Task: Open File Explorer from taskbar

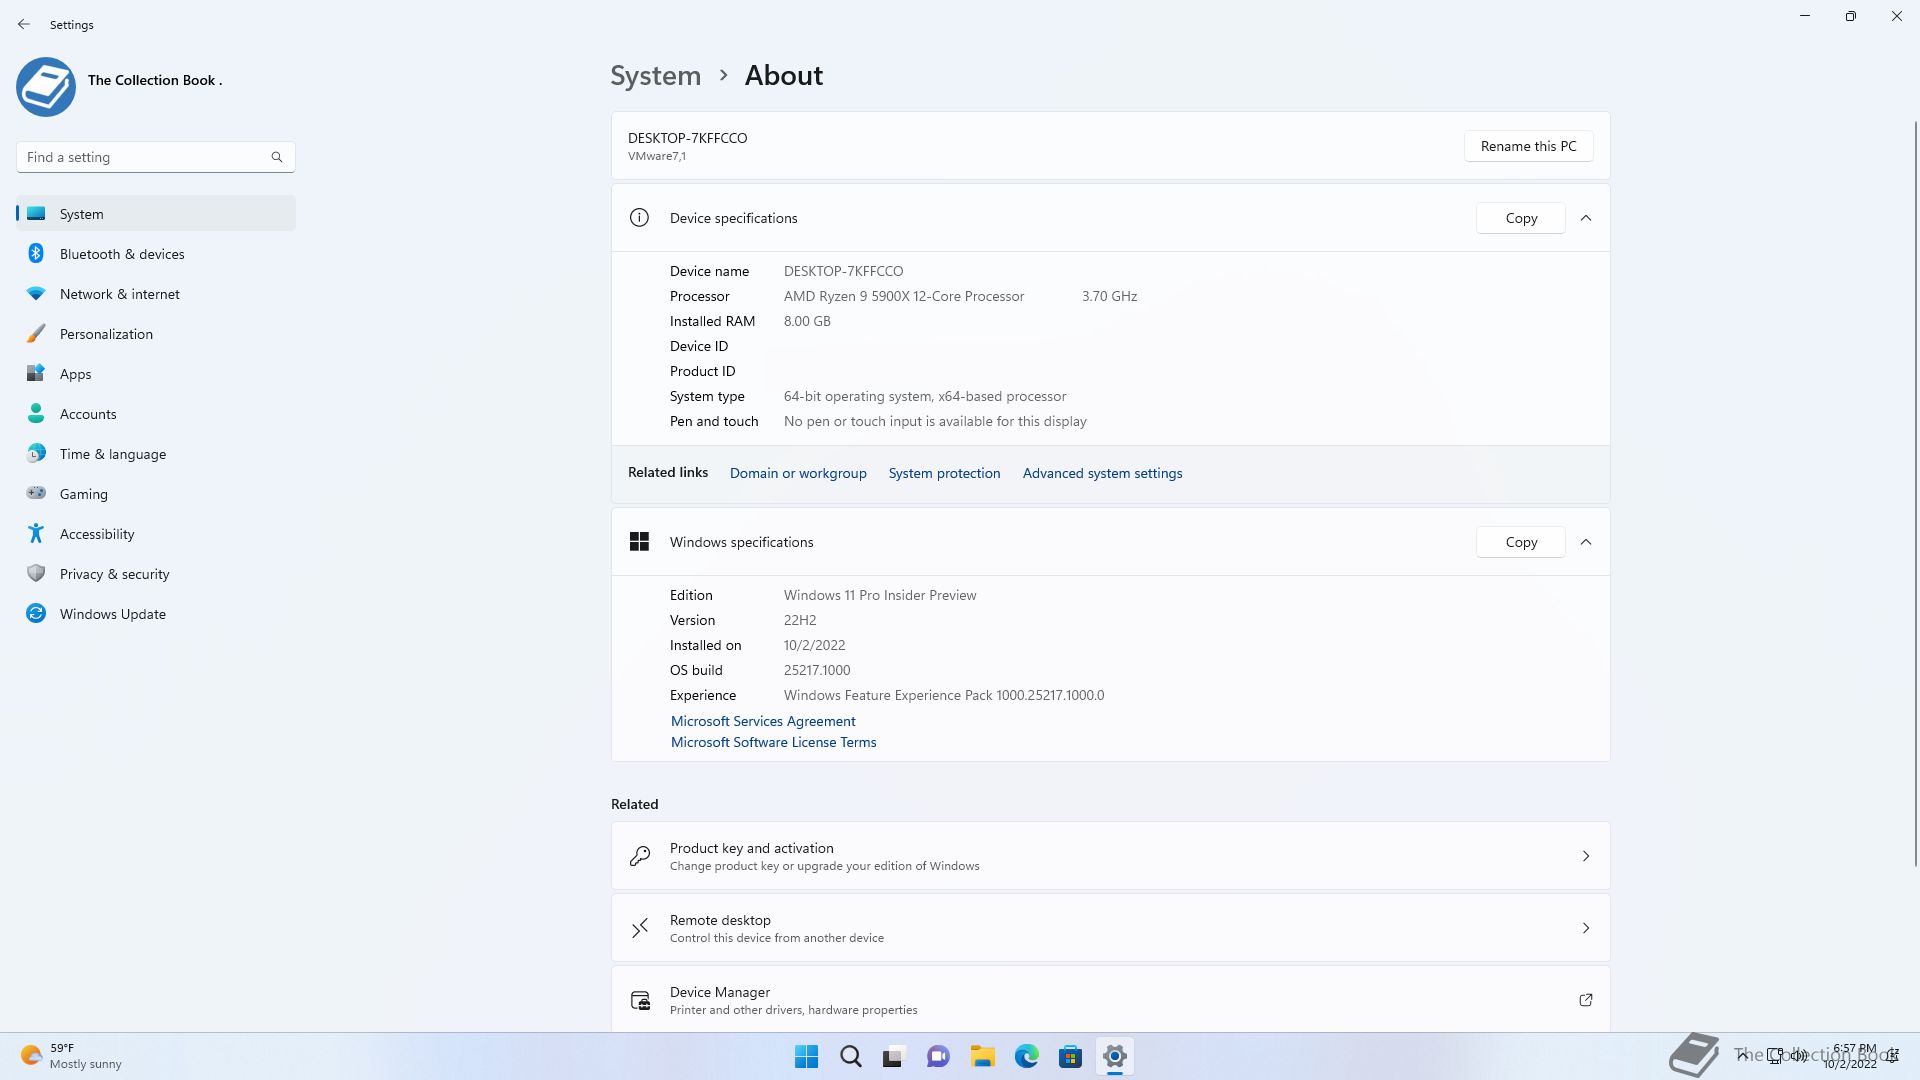Action: pos(982,1056)
